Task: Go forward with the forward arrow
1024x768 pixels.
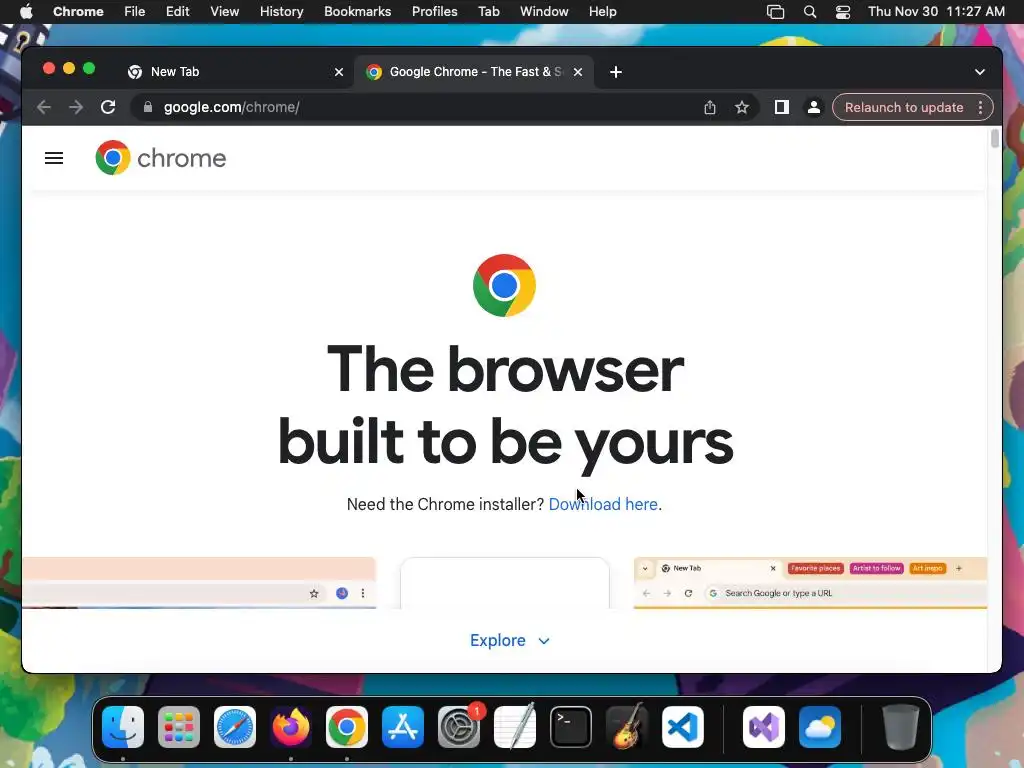Action: pyautogui.click(x=76, y=107)
